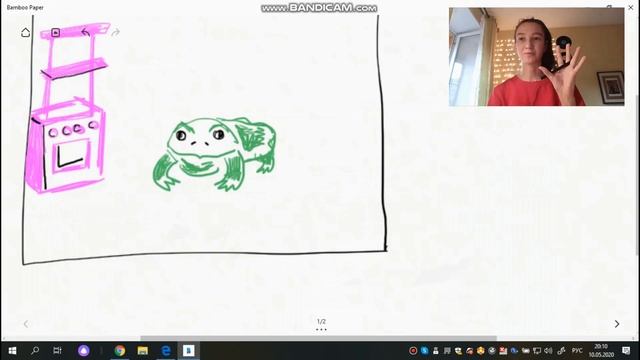Launch the purple Alice assistant icon
The image size is (640, 360).
(x=84, y=351)
